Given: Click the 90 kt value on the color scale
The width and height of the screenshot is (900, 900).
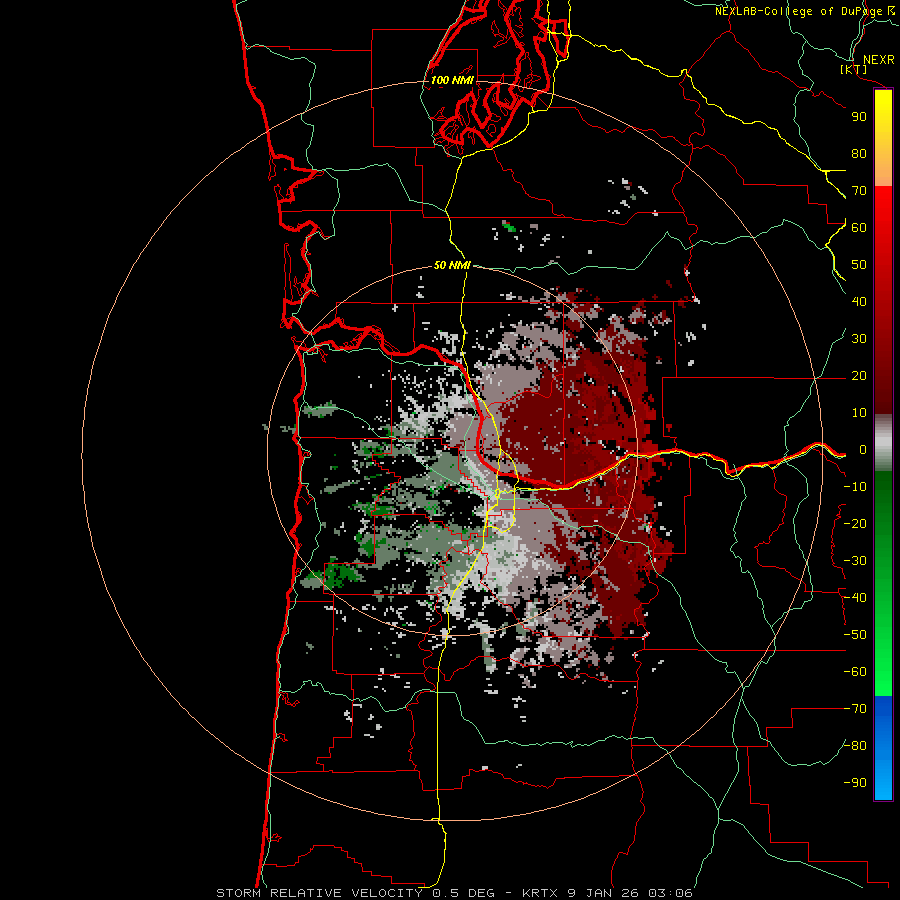Looking at the screenshot, I should pos(859,117).
